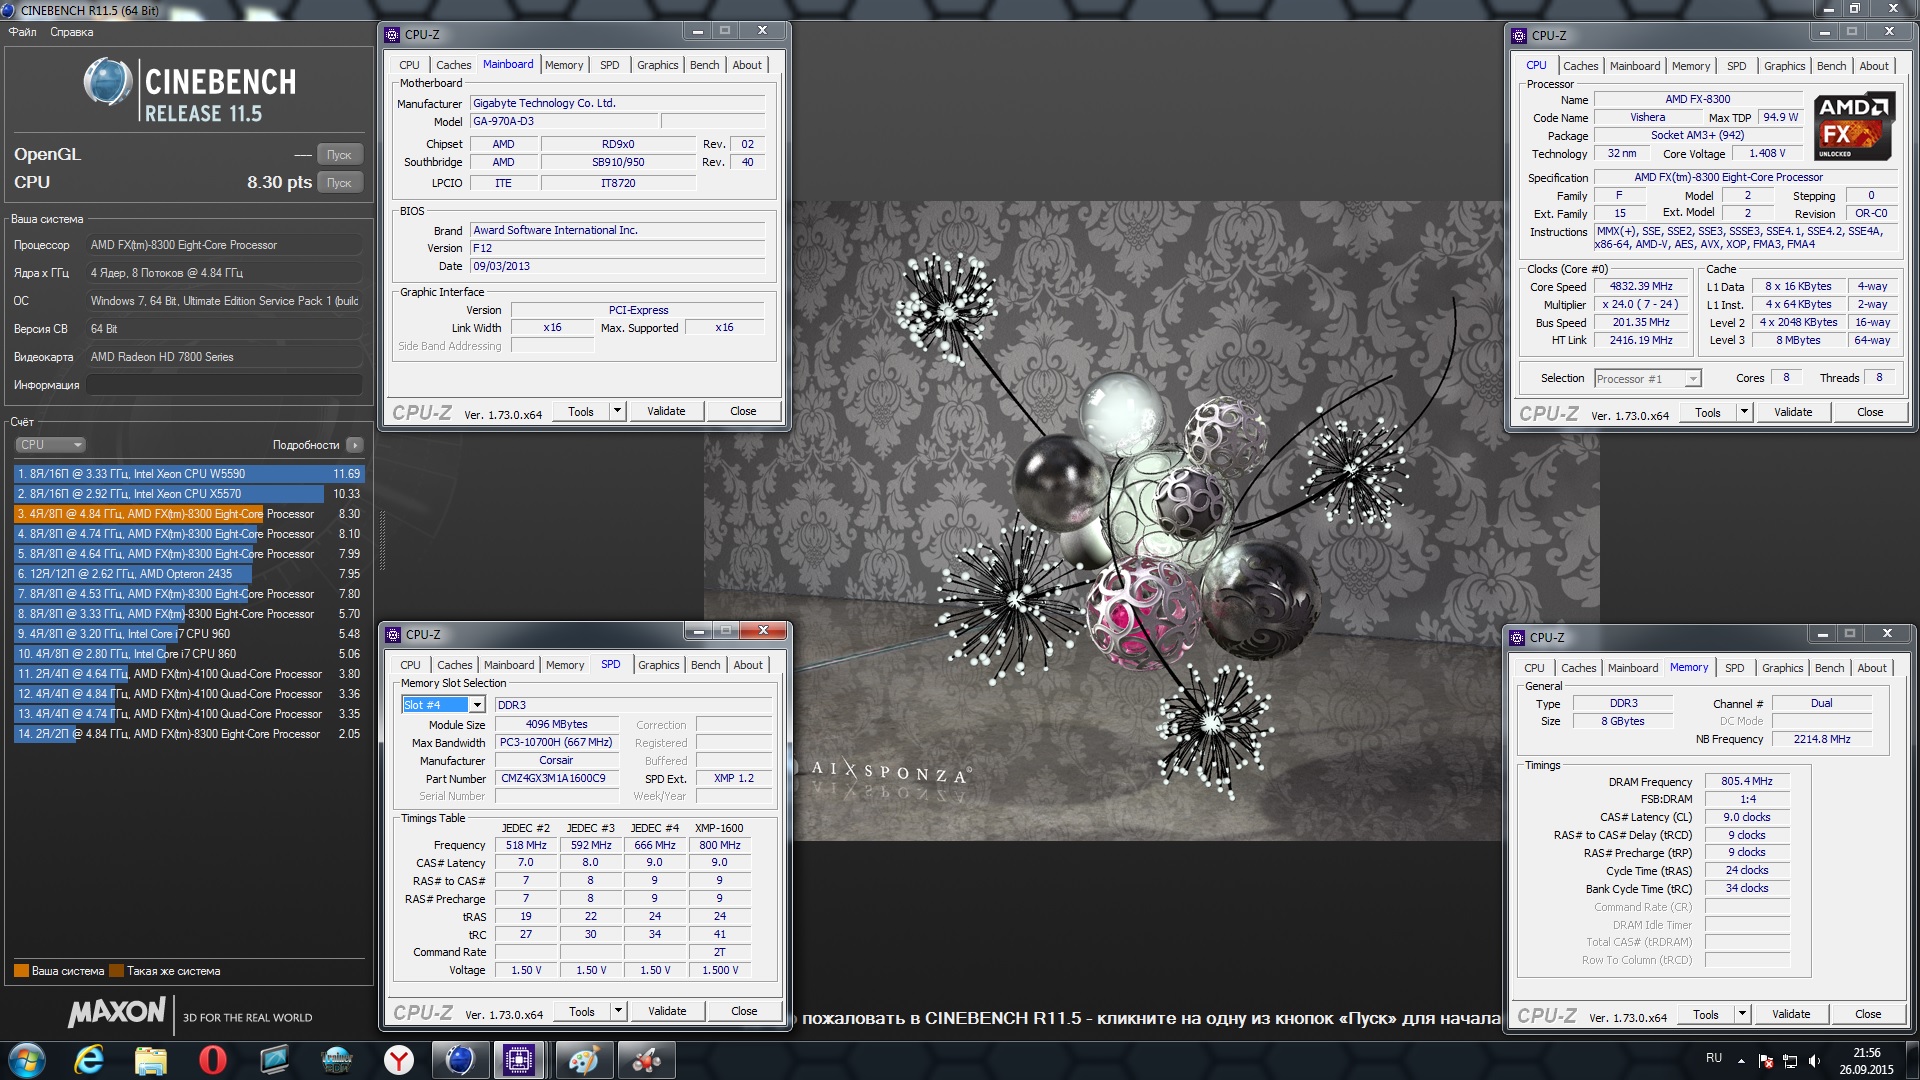The width and height of the screenshot is (1920, 1080).
Task: Select ranking row AMD Opteron 2435
Action: tap(189, 574)
